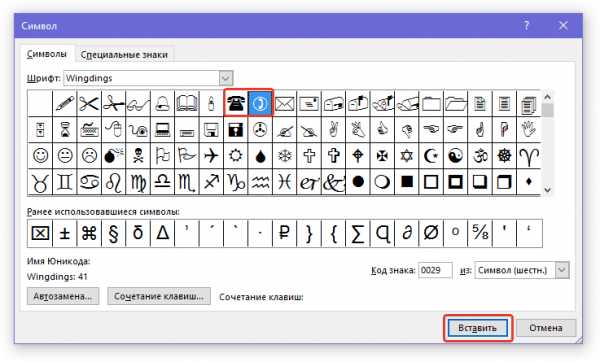The height and width of the screenshot is (362, 600).
Task: Select the hourglass symbol
Action: (x=65, y=130)
